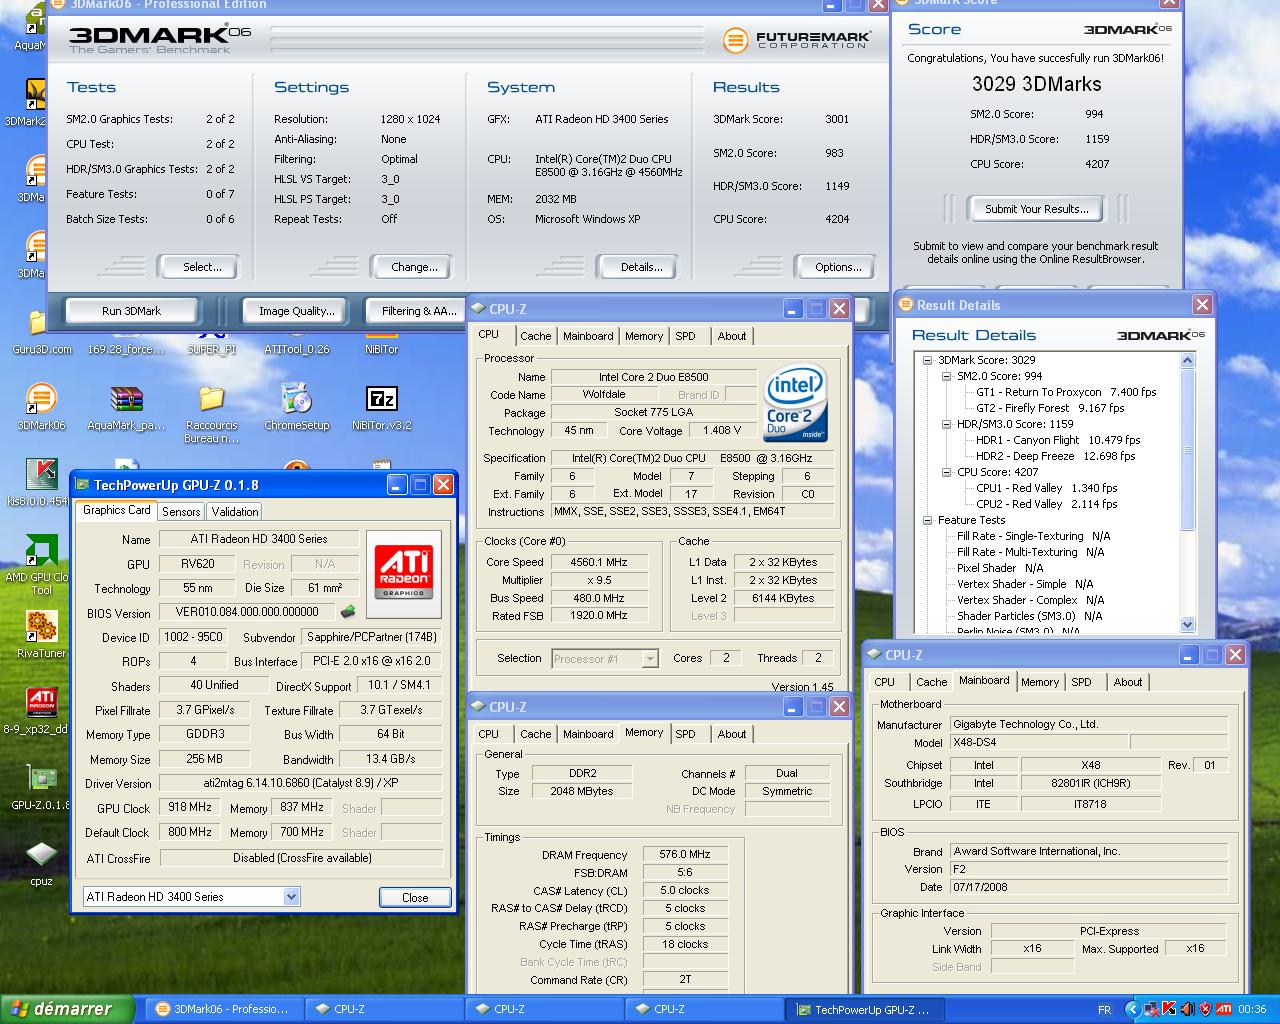Select HDR1 - Canyon Flight result row
The image size is (1280, 1024).
(x=1058, y=440)
